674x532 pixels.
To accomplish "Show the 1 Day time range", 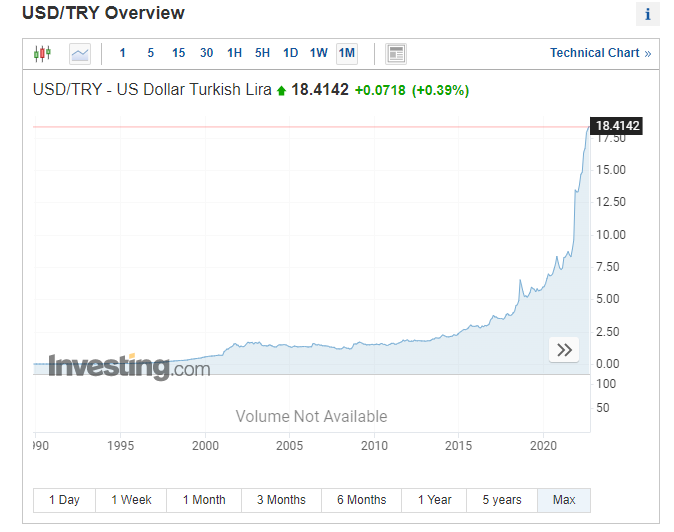I will tap(64, 500).
